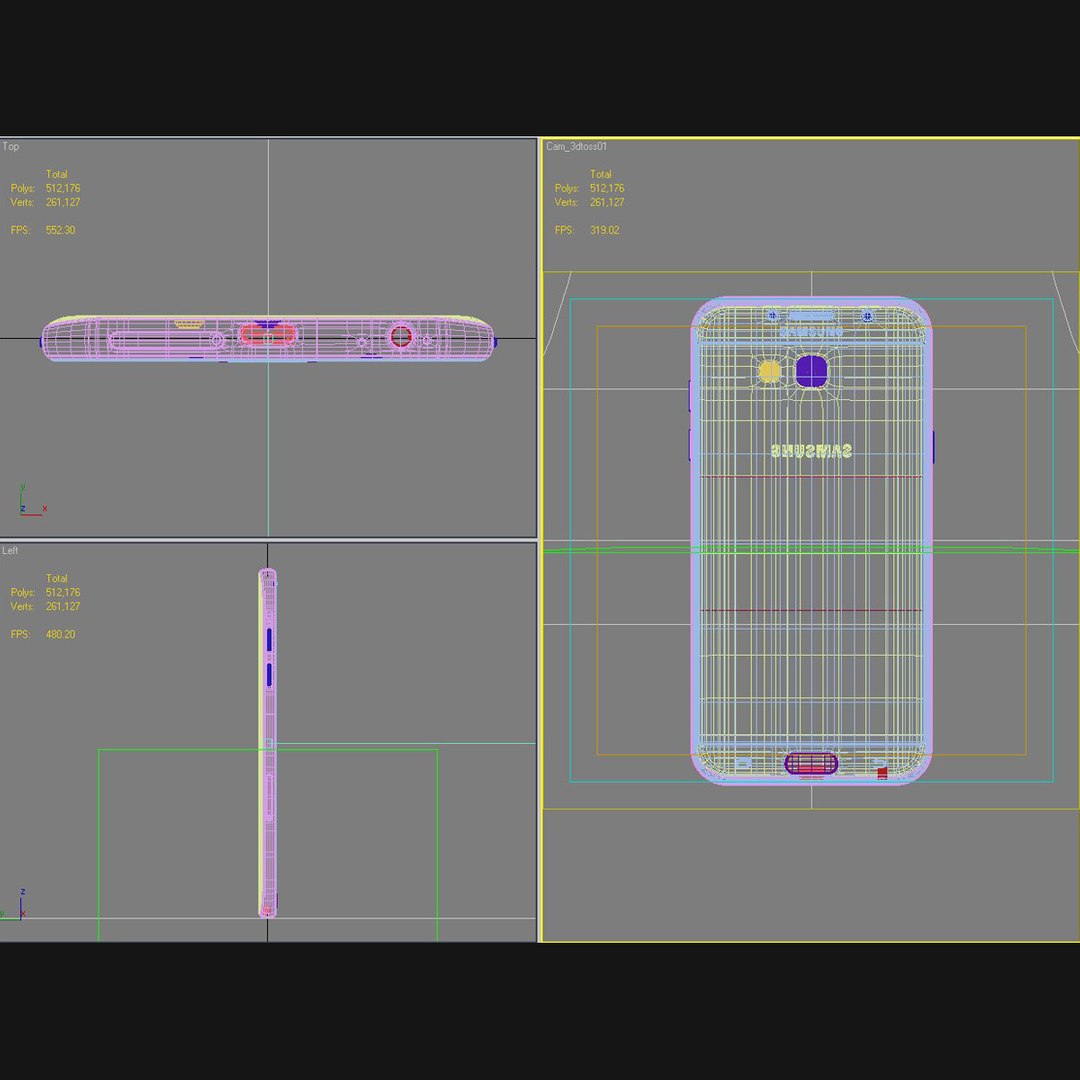This screenshot has height=1080, width=1080.
Task: Open the Top viewport label menu
Action: pyautogui.click(x=11, y=146)
